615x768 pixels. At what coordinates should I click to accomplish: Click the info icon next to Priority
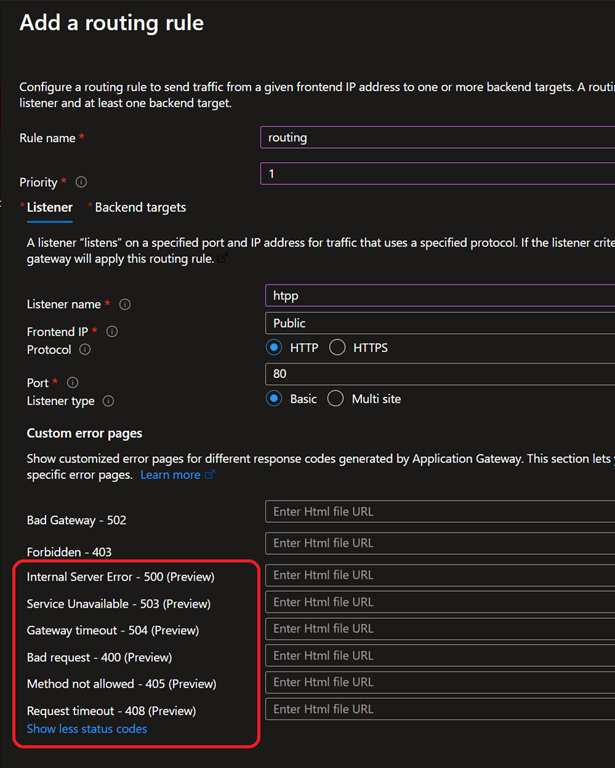(x=81, y=183)
